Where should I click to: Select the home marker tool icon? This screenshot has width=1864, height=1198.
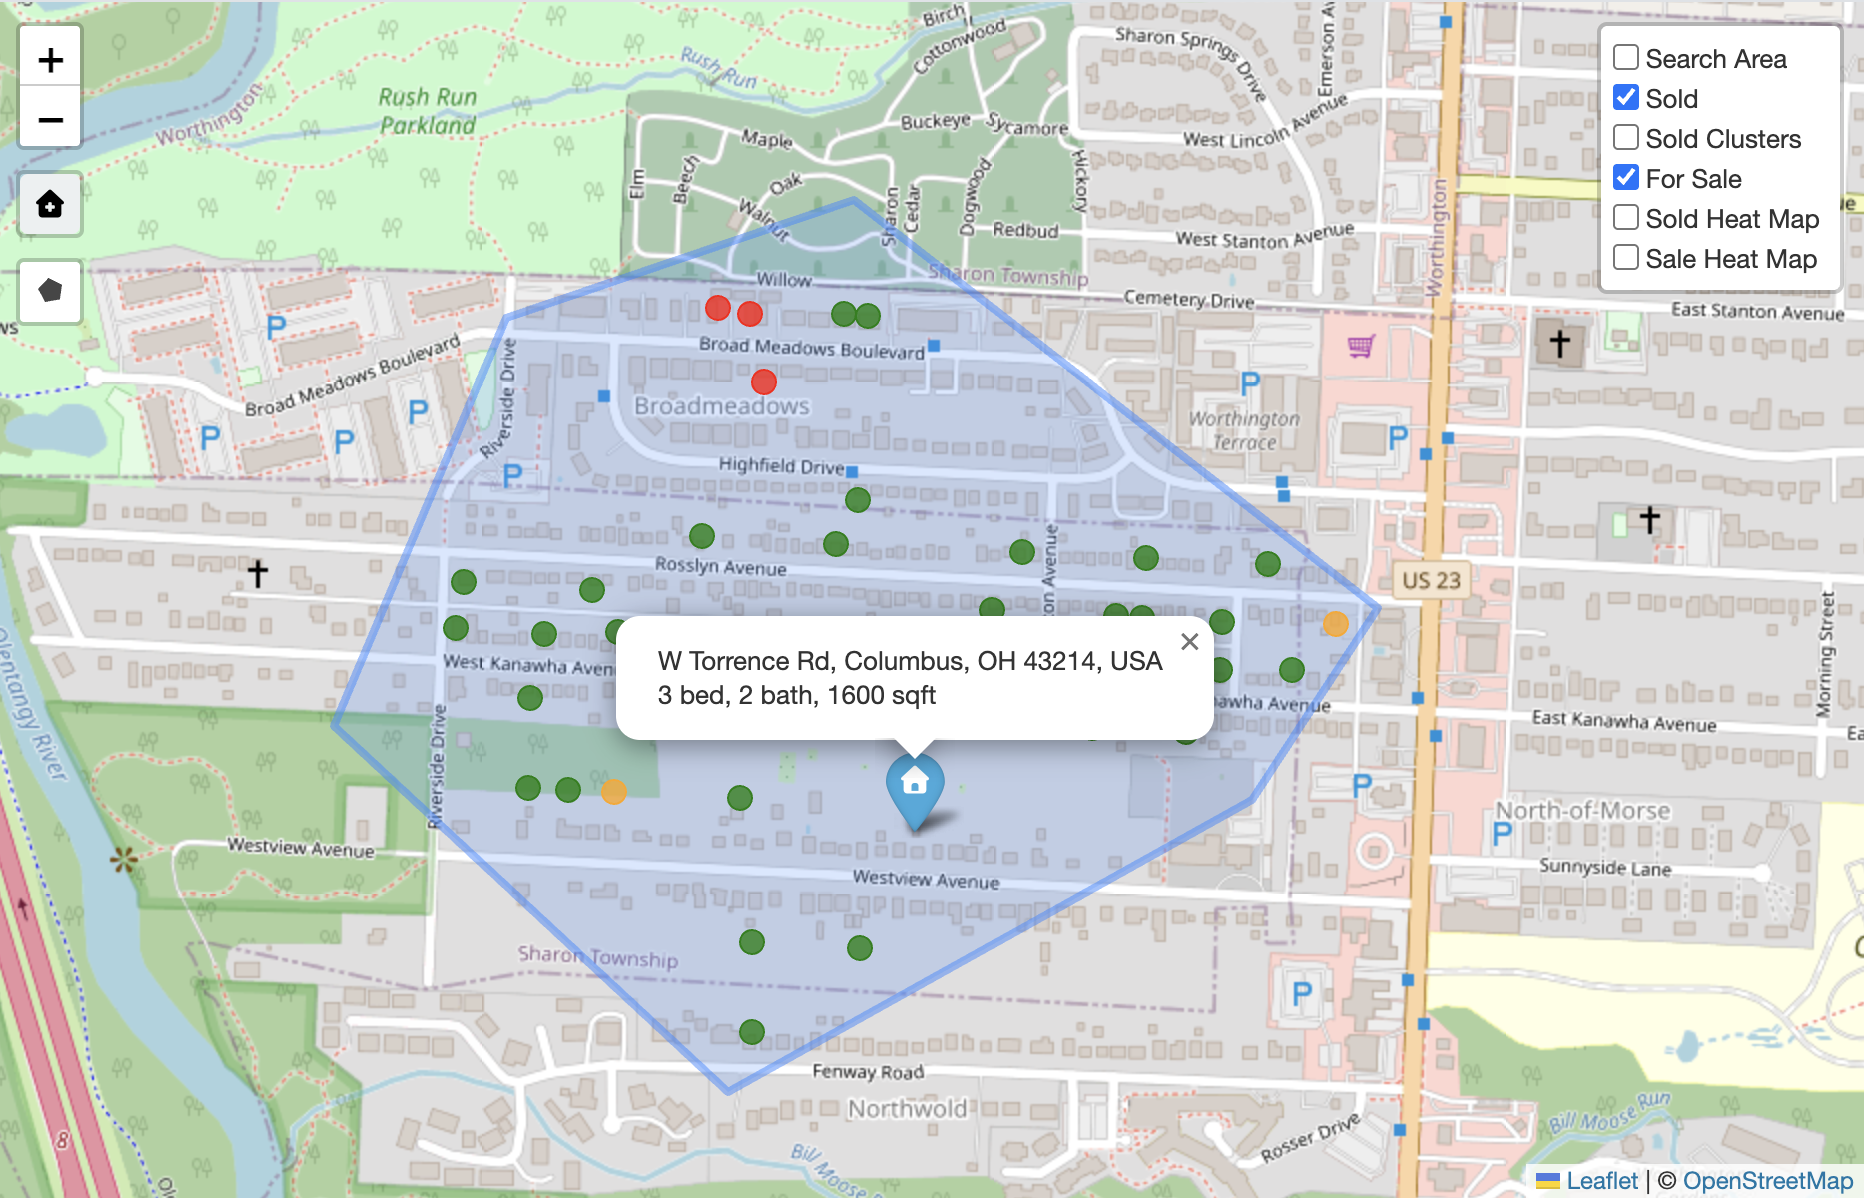pyautogui.click(x=49, y=204)
